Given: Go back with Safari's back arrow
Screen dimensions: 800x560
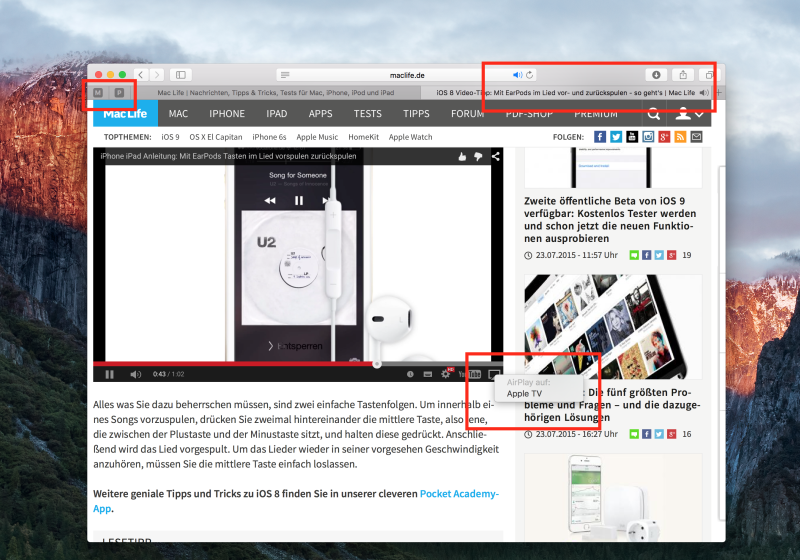Looking at the screenshot, I should pos(141,75).
